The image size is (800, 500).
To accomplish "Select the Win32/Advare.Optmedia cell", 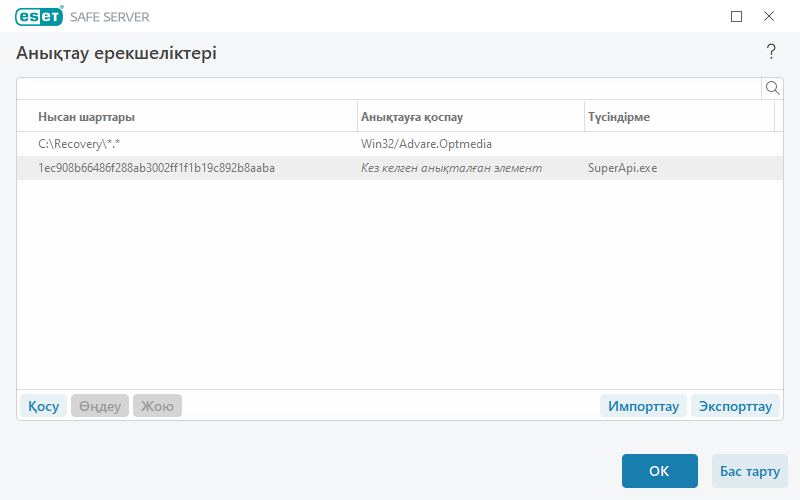I will (x=426, y=144).
